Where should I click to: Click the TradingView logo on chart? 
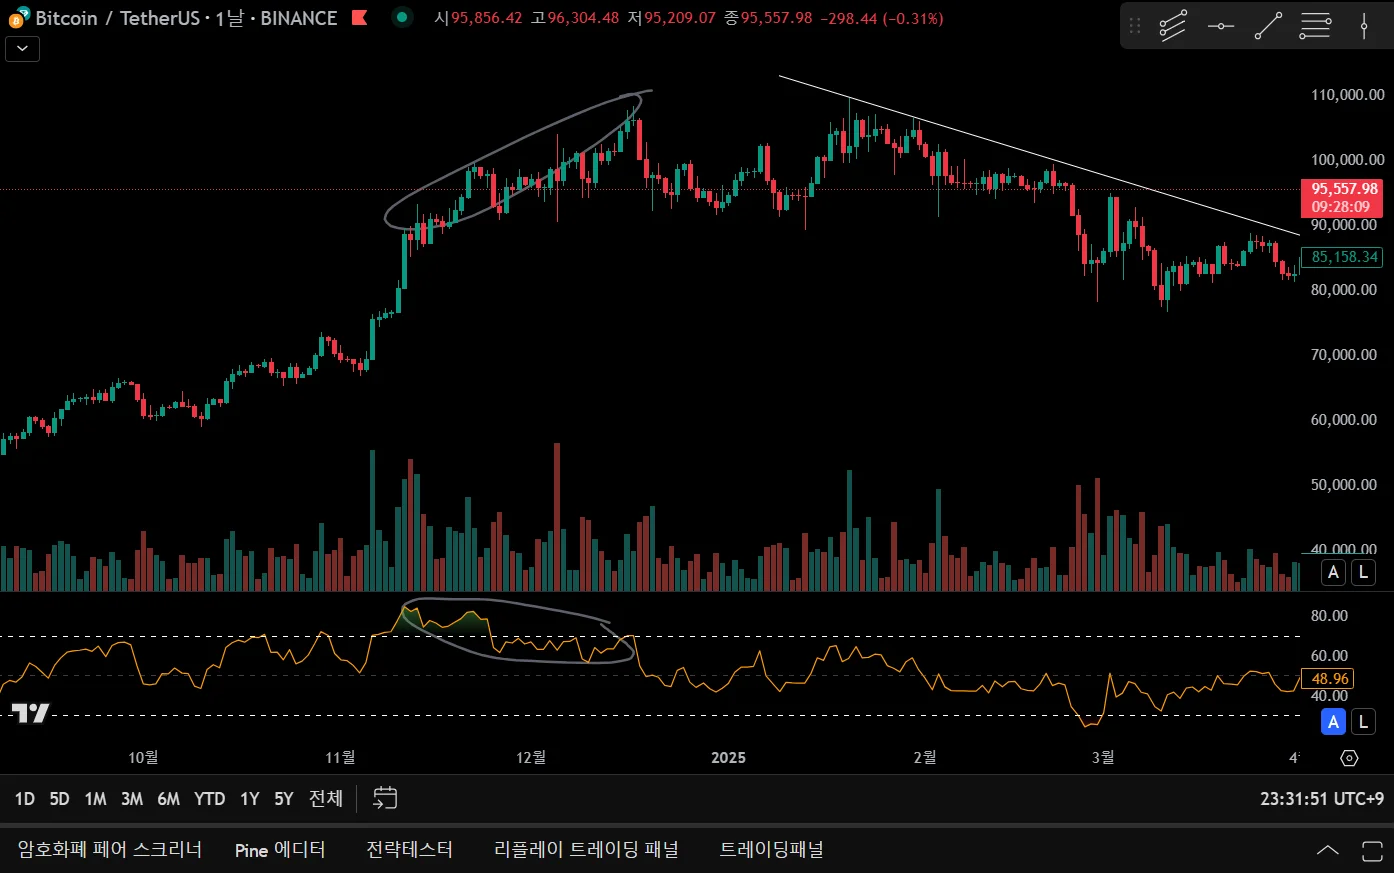coord(30,713)
